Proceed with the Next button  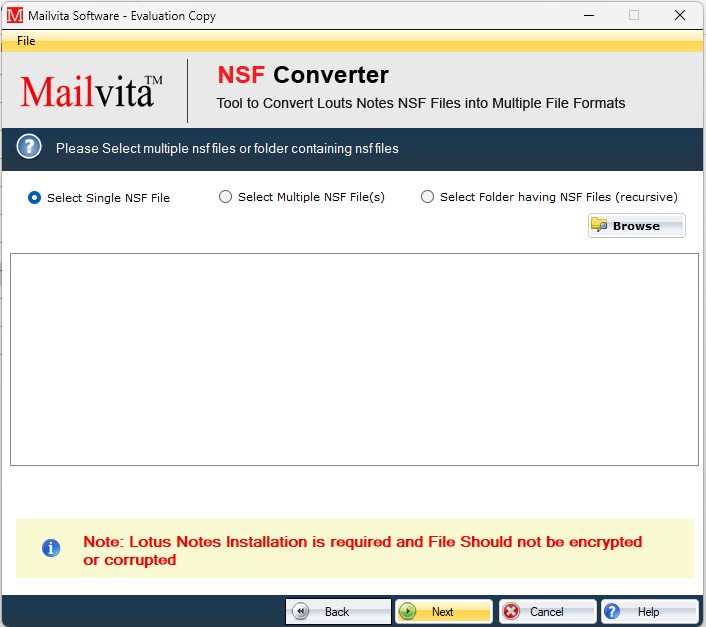coord(444,611)
